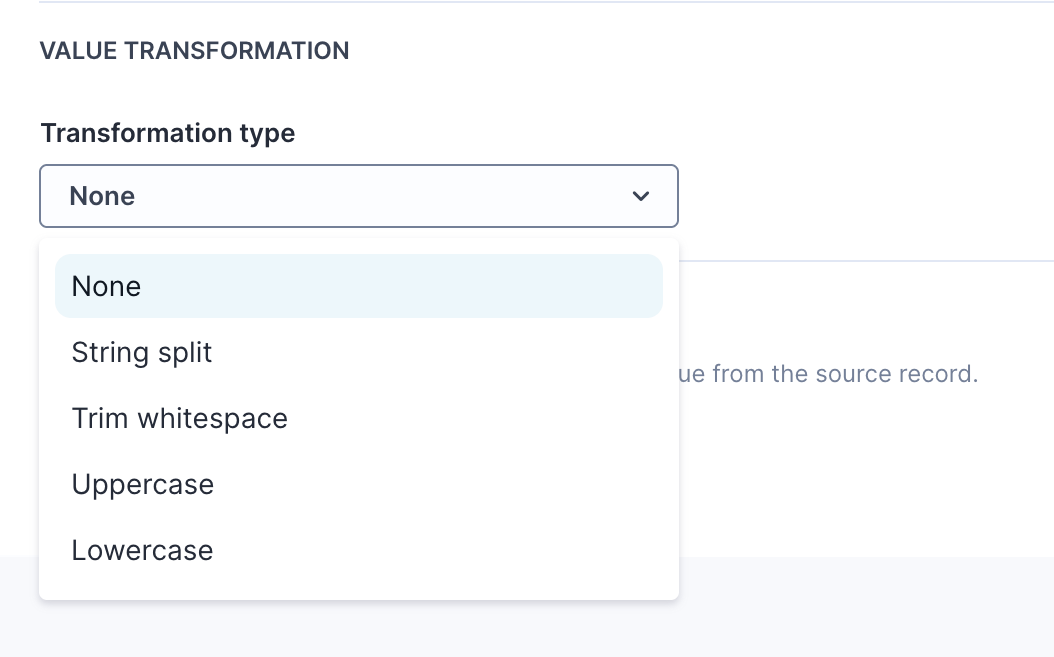Pick Uppercase as transformation type
Screen dimensions: 1054x657
pyautogui.click(x=143, y=484)
